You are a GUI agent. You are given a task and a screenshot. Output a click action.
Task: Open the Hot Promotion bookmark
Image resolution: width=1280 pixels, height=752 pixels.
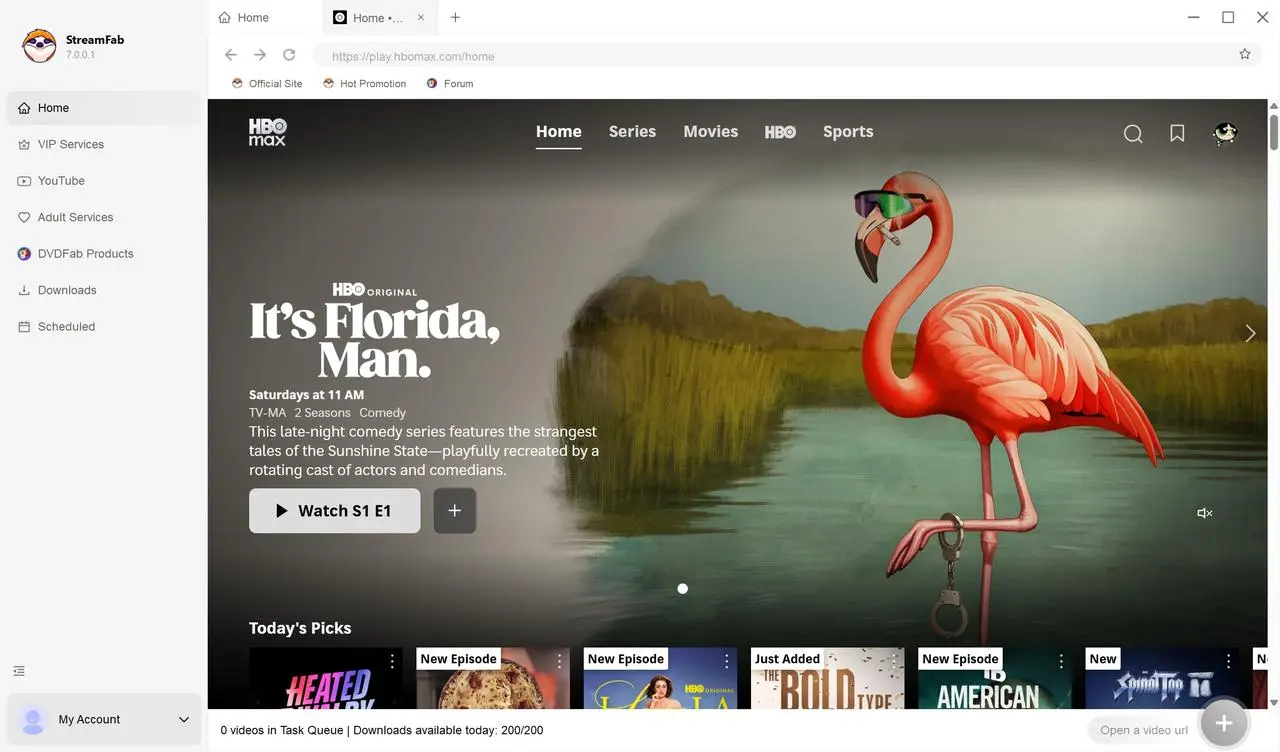pos(364,84)
